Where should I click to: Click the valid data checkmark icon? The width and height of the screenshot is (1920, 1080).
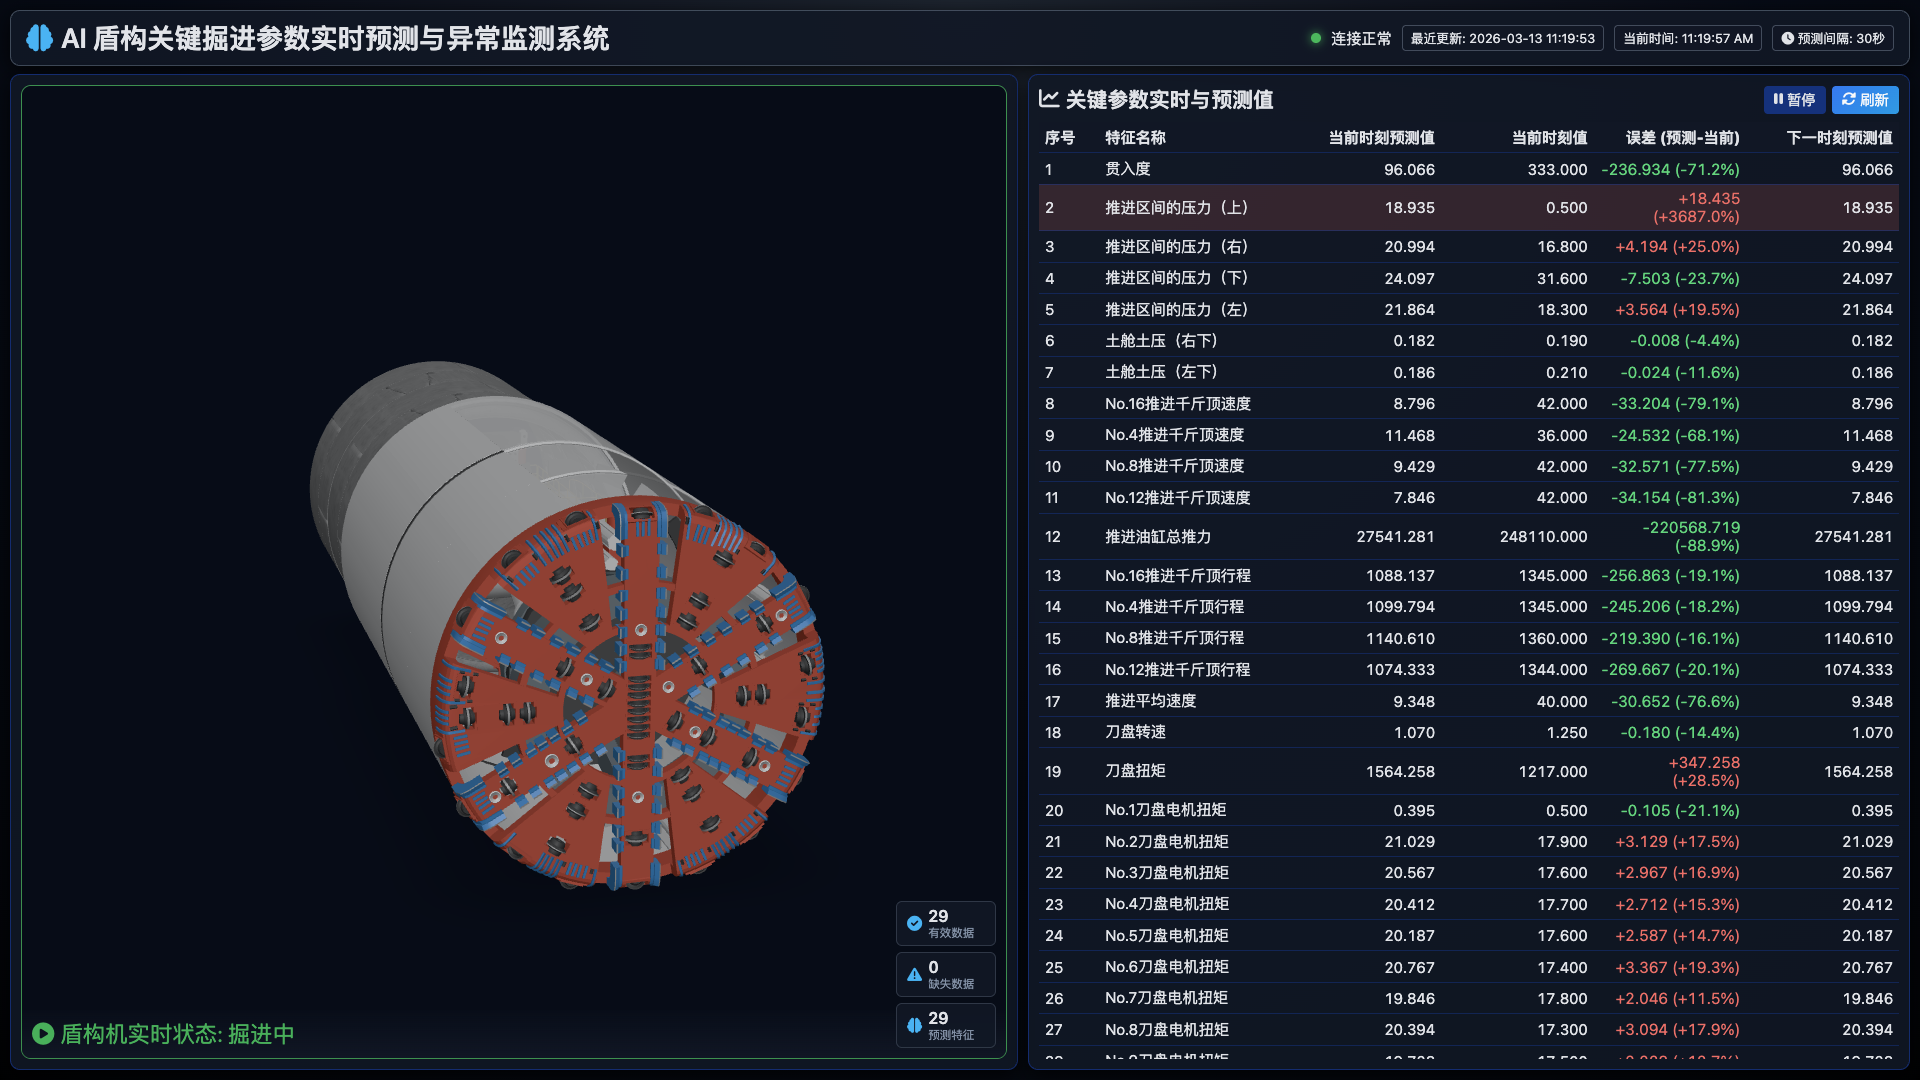(x=914, y=923)
